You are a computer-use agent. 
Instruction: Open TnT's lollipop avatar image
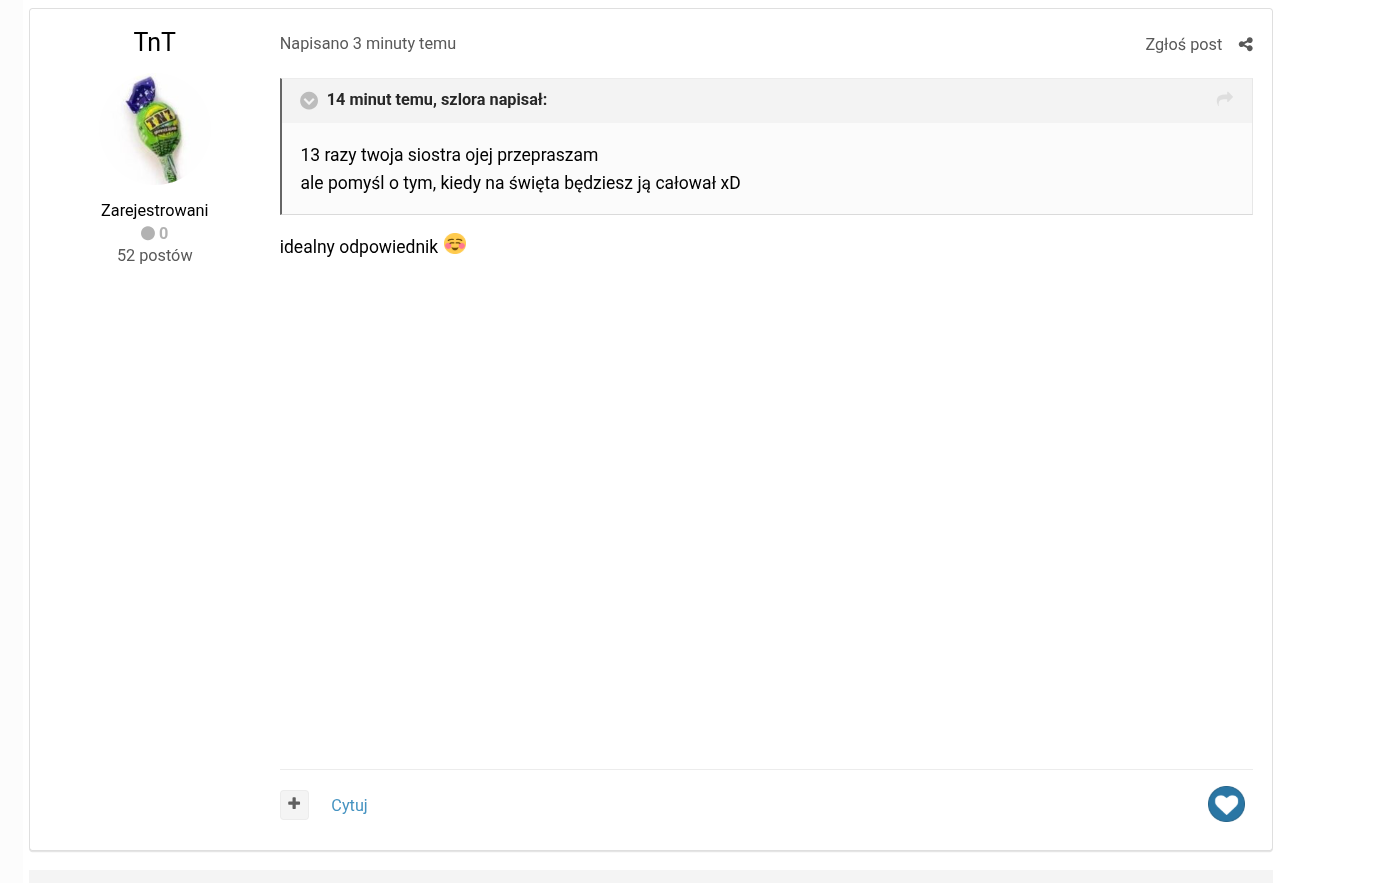click(x=155, y=130)
